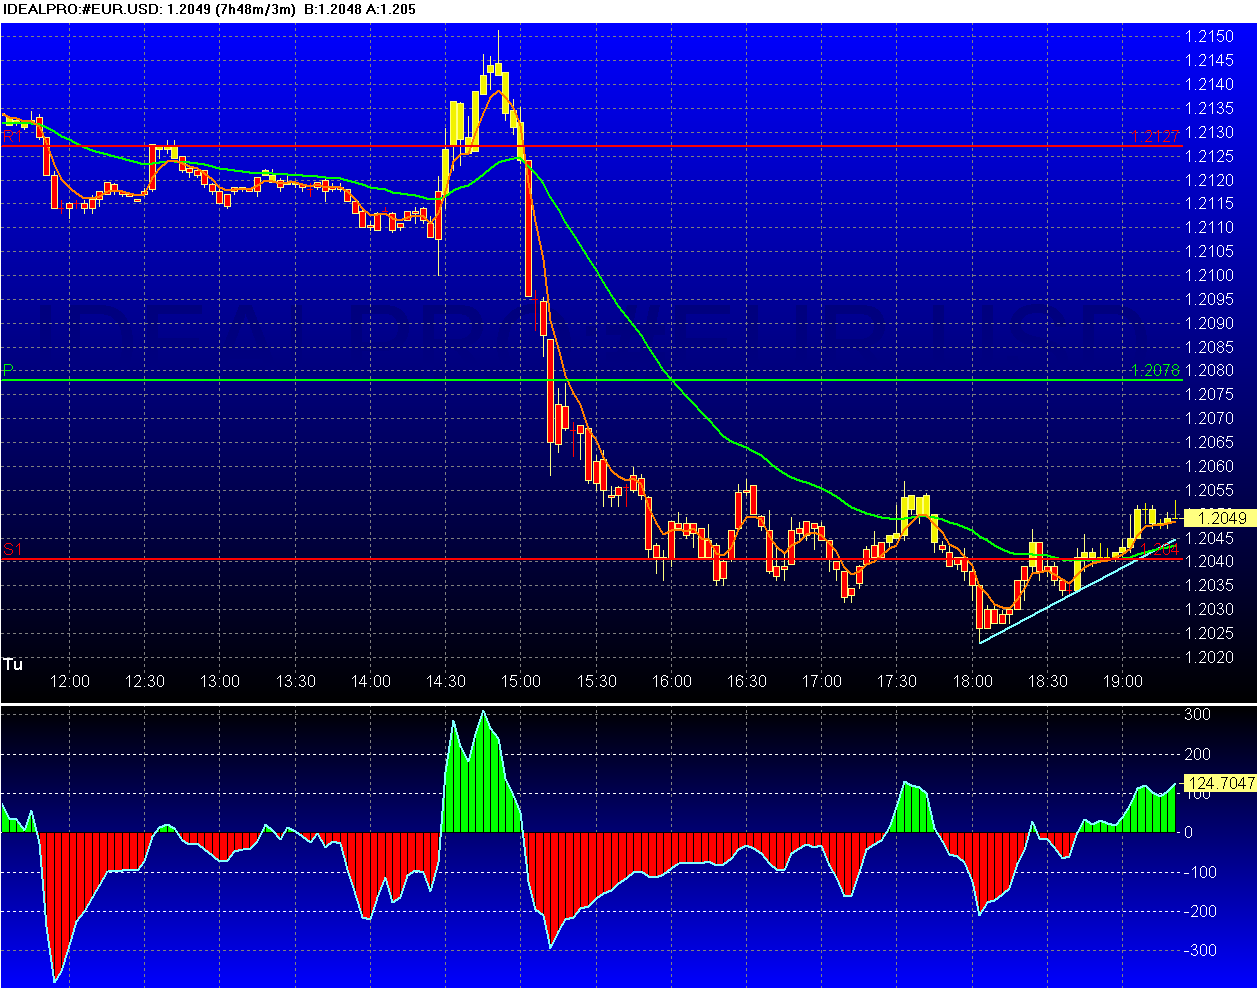1258x991 pixels.
Task: Click the "Tu" day label
Action: [13, 665]
